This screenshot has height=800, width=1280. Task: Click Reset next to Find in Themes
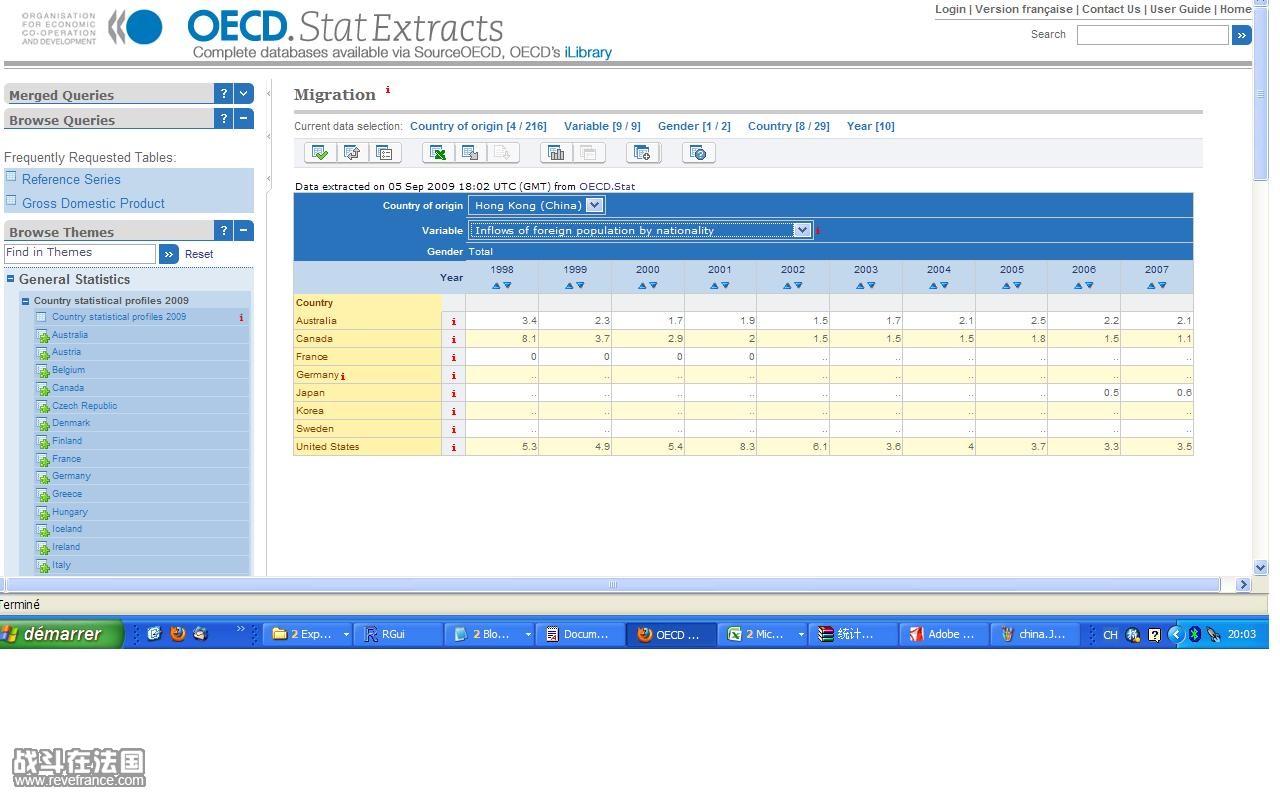coord(199,254)
